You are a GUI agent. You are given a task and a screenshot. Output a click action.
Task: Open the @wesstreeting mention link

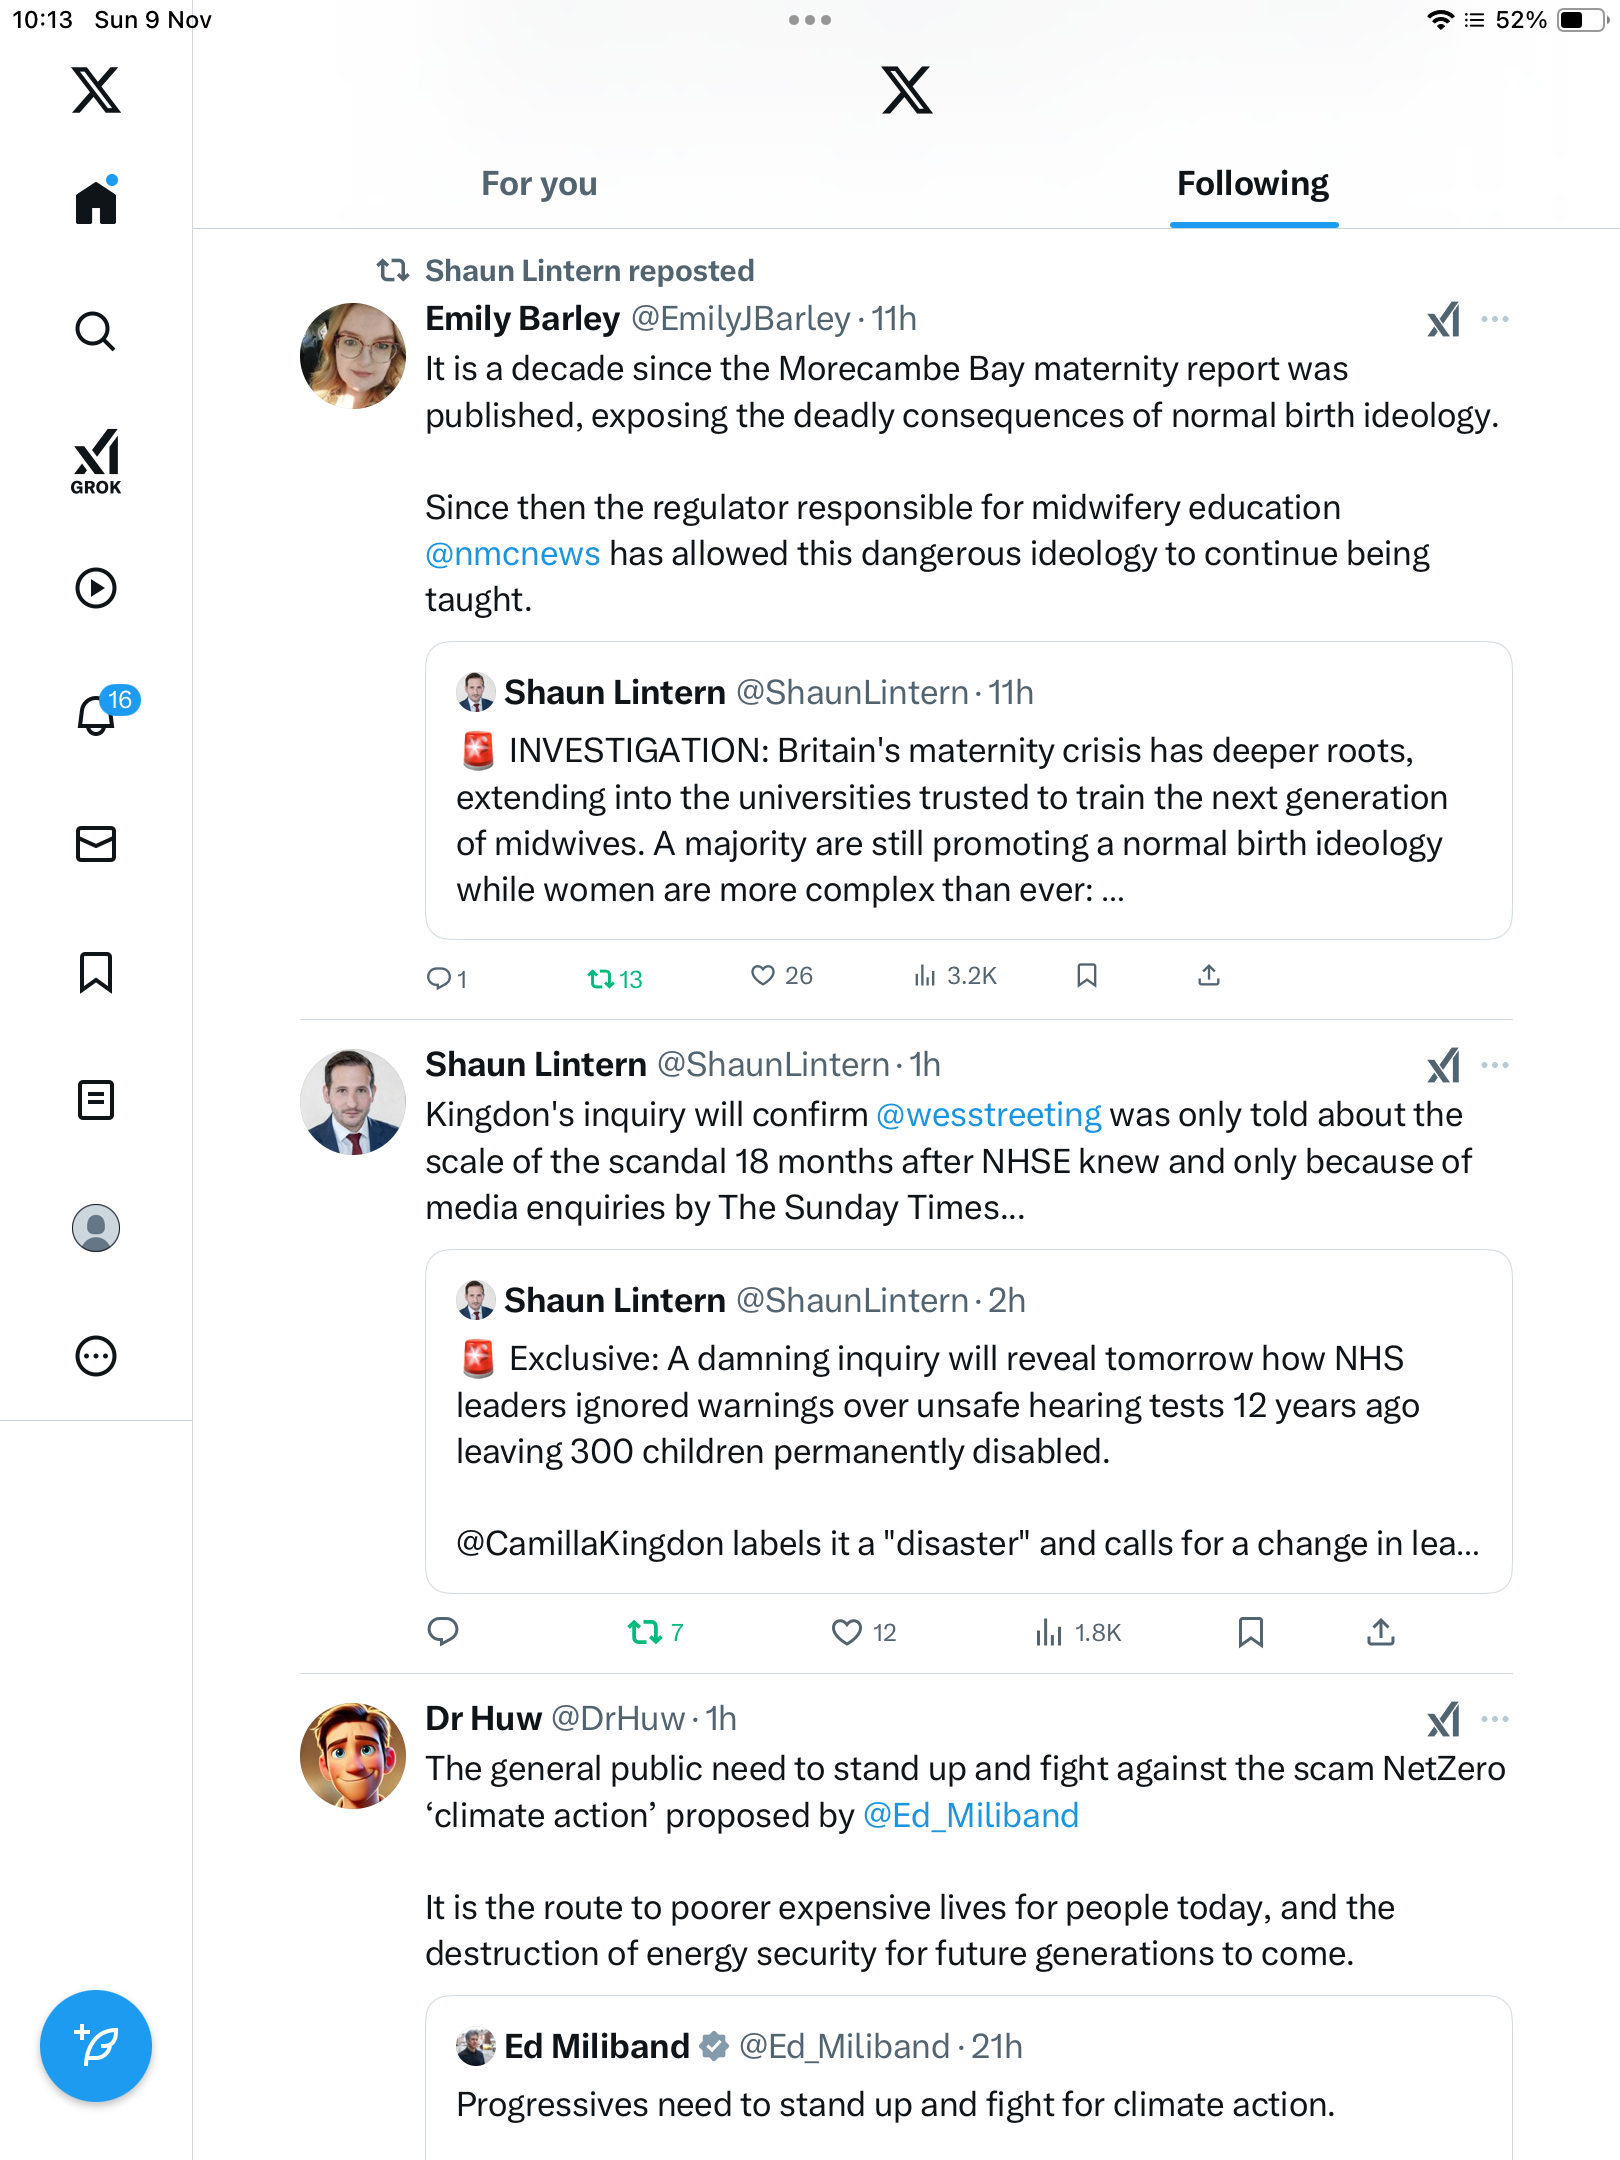pos(988,1114)
